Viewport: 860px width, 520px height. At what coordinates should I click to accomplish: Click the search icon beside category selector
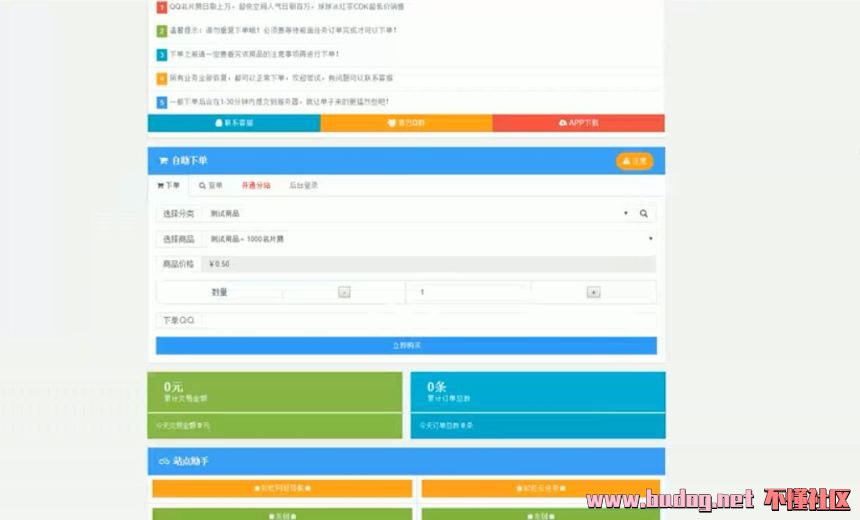click(x=644, y=213)
